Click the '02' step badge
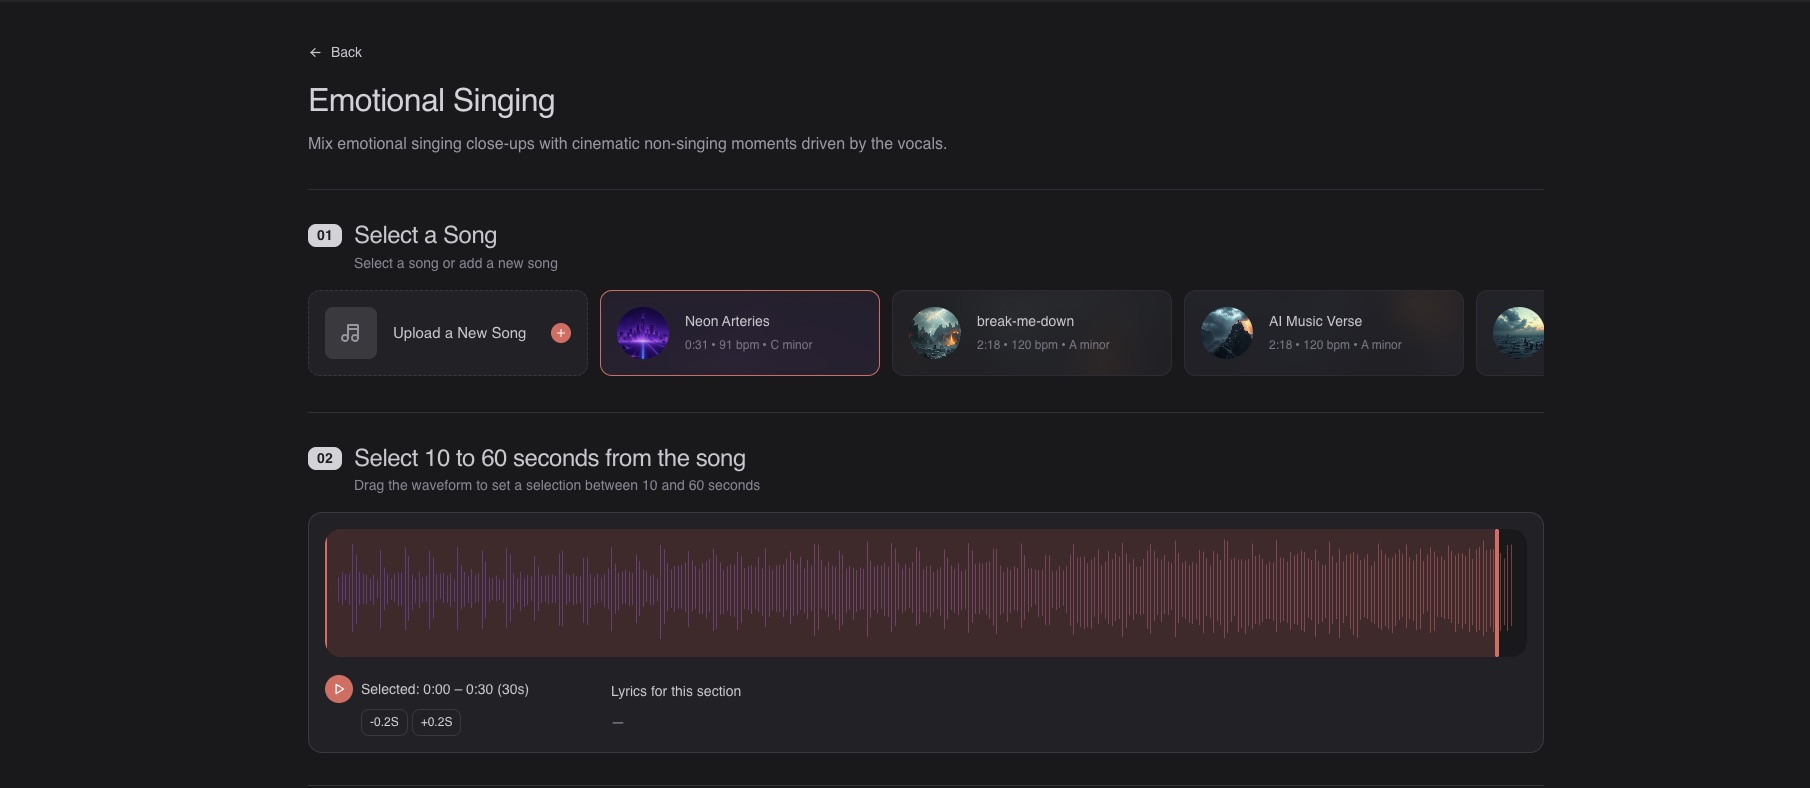 (x=325, y=458)
